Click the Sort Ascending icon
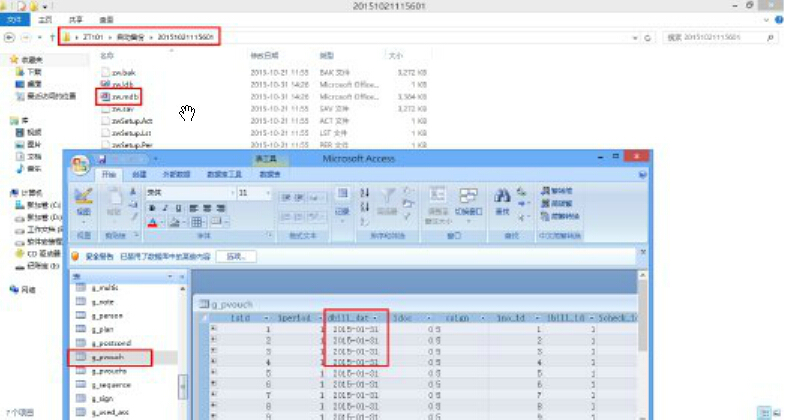 click(x=365, y=193)
